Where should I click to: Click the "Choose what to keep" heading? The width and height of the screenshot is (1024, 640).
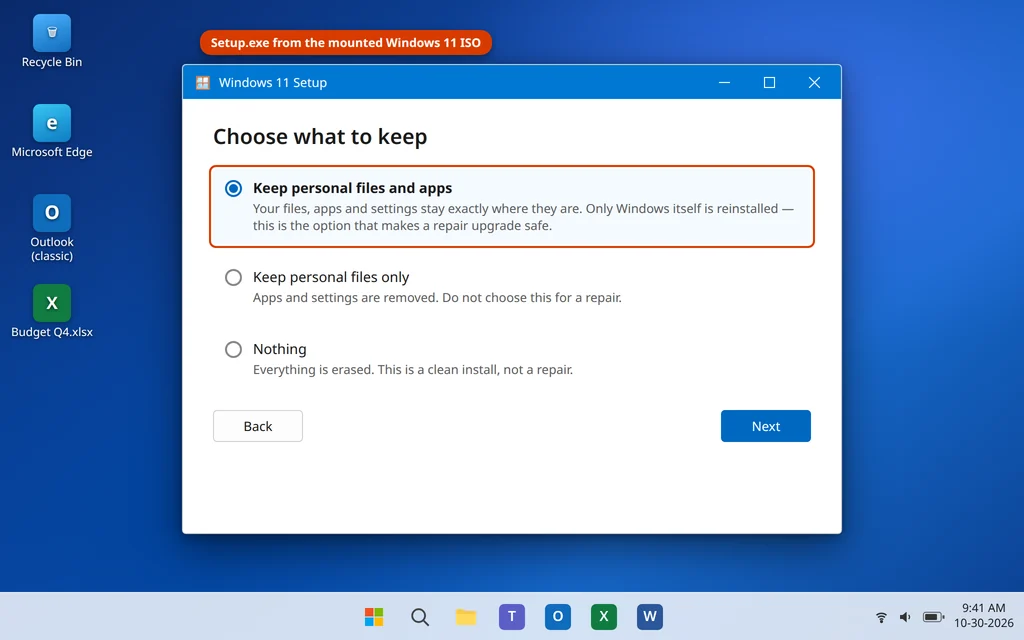click(x=320, y=136)
